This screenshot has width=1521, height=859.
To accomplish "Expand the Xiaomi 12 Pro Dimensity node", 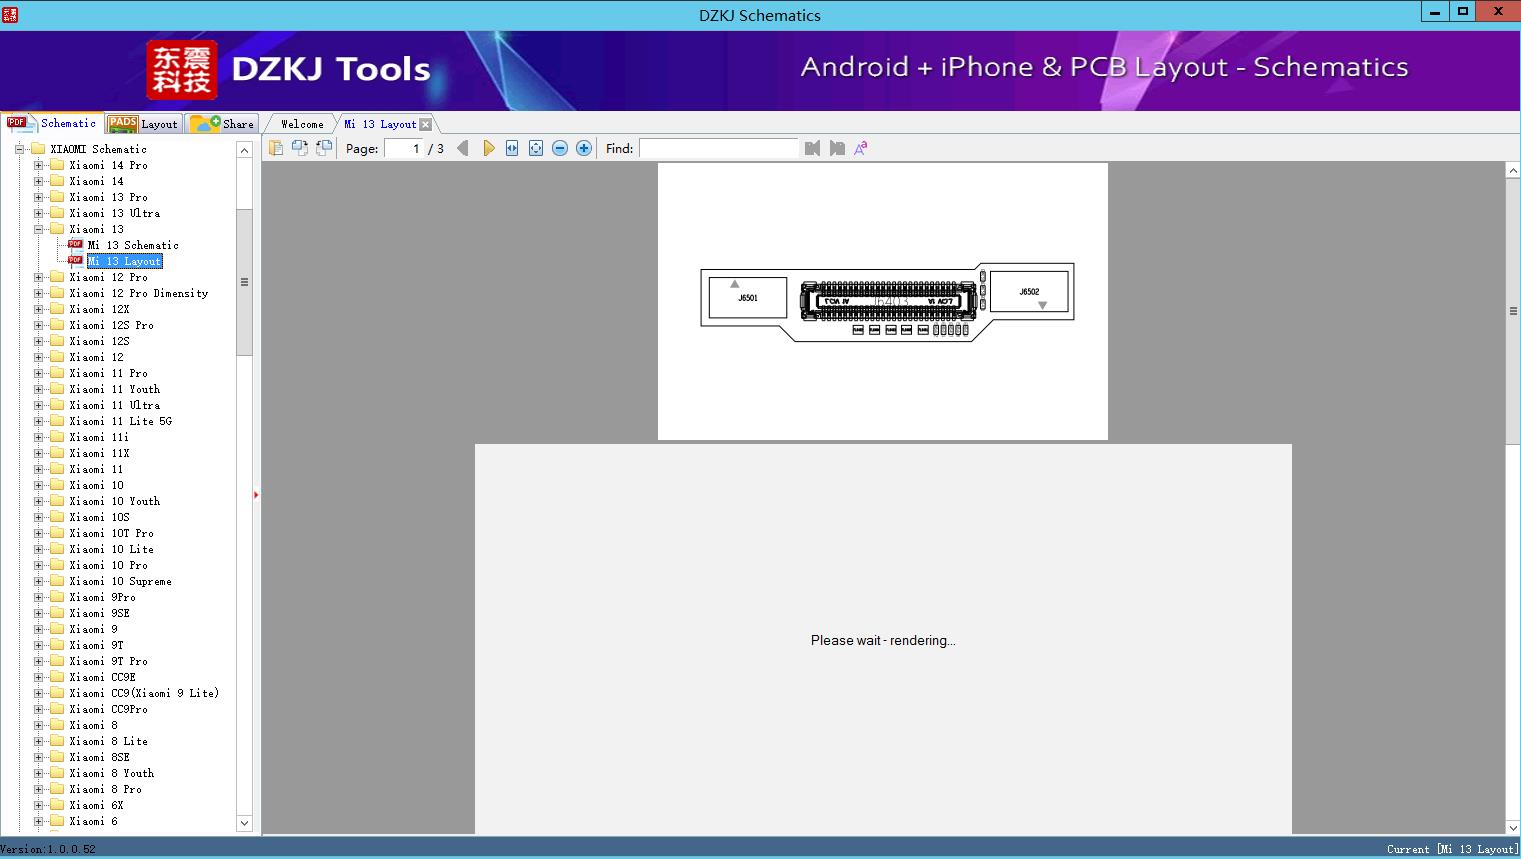I will tap(38, 293).
